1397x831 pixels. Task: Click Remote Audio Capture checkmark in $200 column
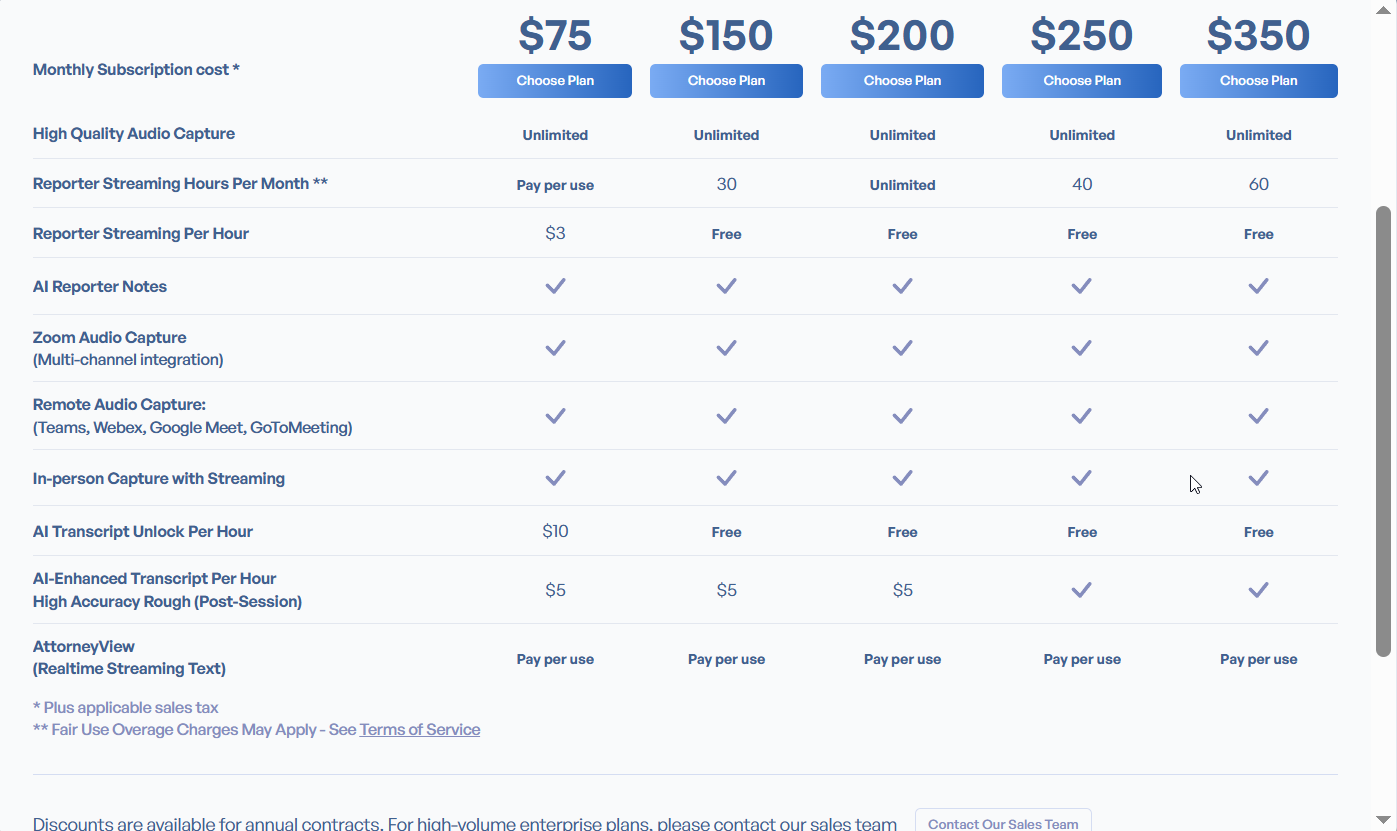902,416
